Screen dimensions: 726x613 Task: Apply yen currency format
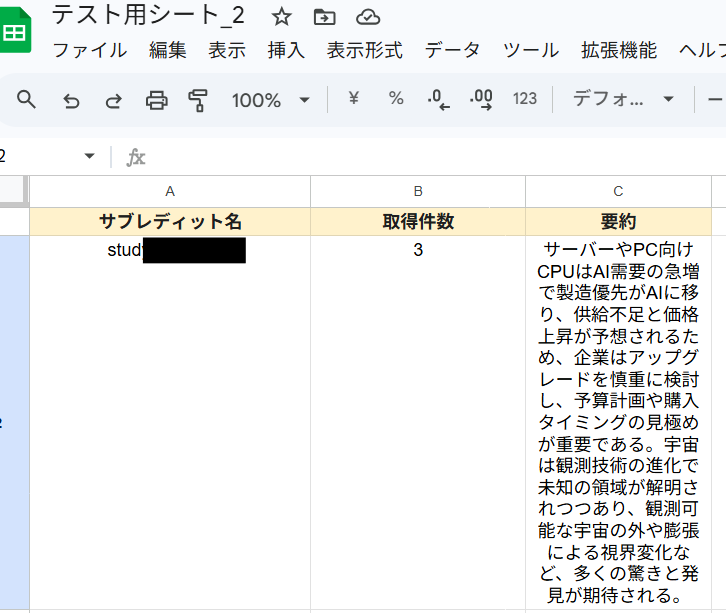[x=353, y=98]
